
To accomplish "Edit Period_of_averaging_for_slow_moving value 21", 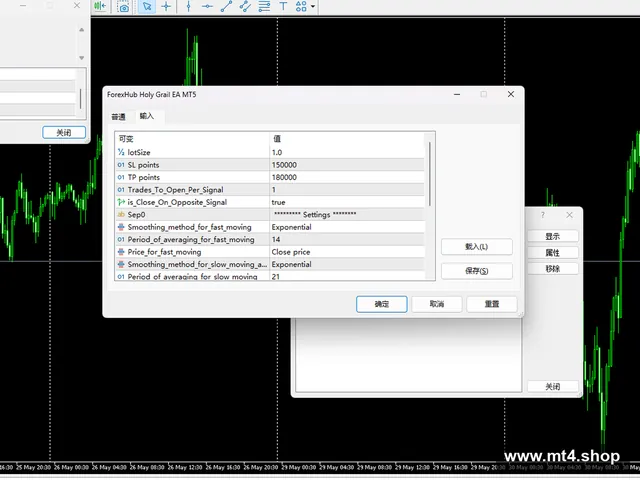I will (347, 276).
